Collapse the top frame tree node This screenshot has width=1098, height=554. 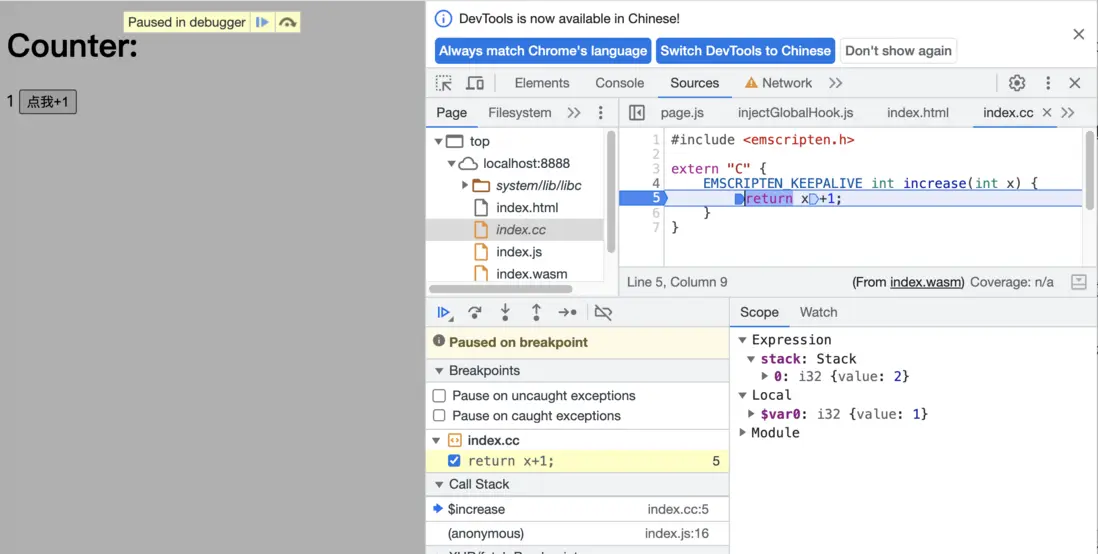pos(438,141)
